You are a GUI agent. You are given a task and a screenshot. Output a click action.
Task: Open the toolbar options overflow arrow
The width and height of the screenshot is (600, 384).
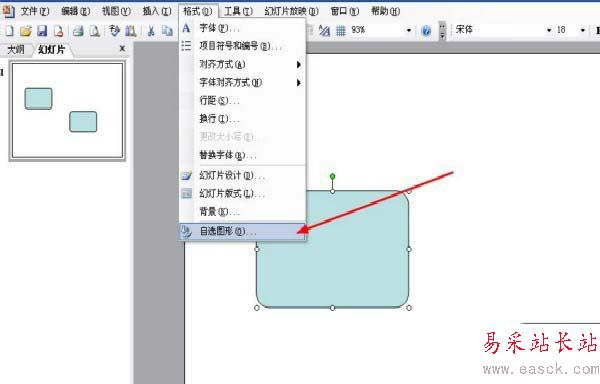click(443, 31)
